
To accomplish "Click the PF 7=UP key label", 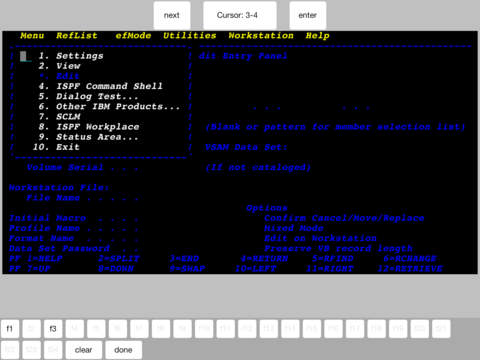I will click(x=30, y=269).
